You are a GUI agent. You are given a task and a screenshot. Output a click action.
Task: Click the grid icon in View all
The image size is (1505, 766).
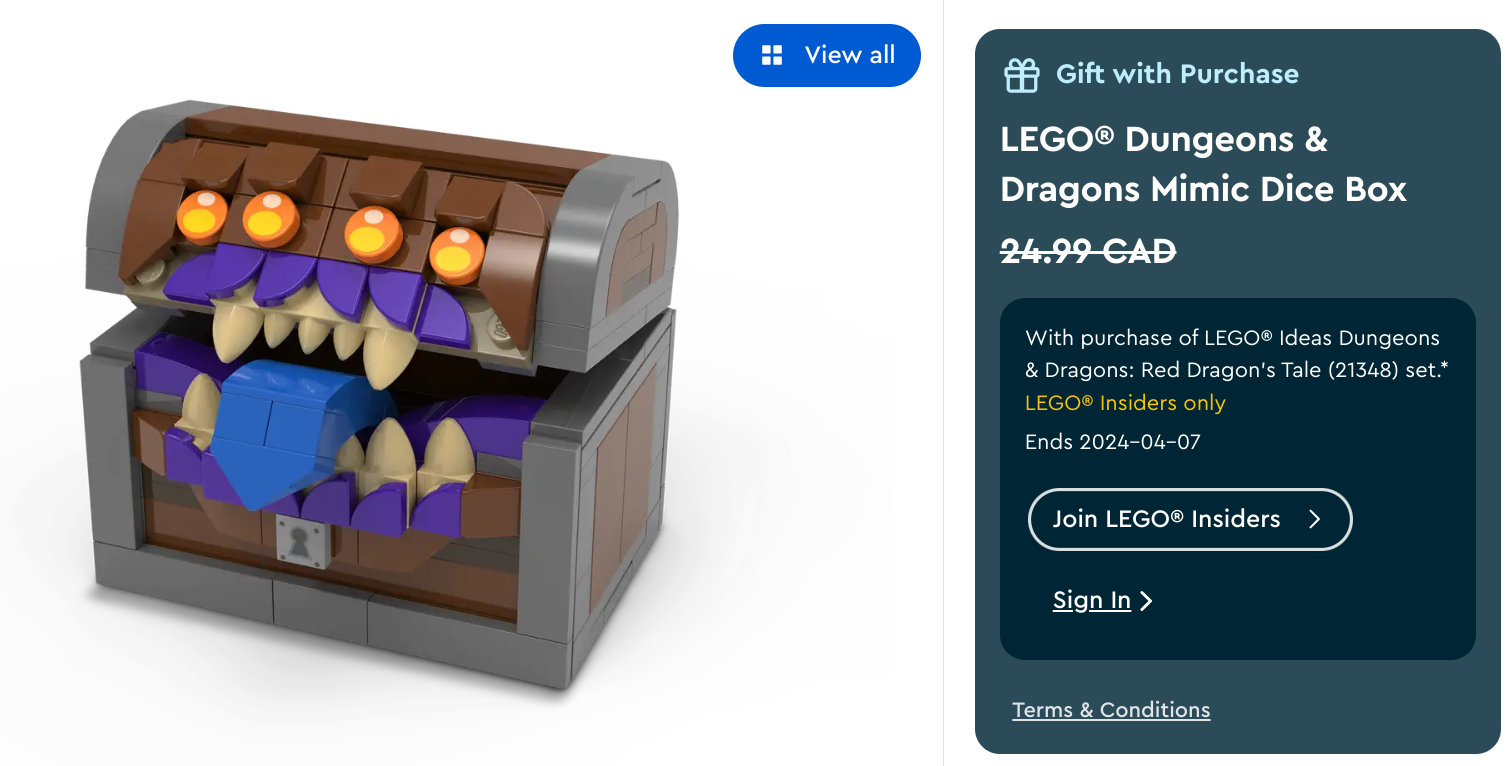(772, 55)
